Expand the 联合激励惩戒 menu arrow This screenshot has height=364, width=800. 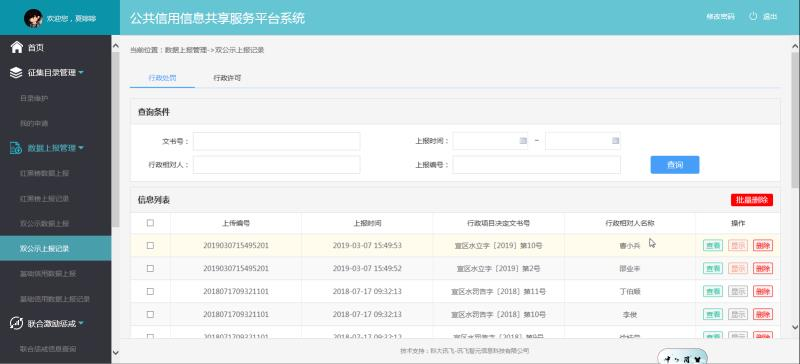coord(81,323)
